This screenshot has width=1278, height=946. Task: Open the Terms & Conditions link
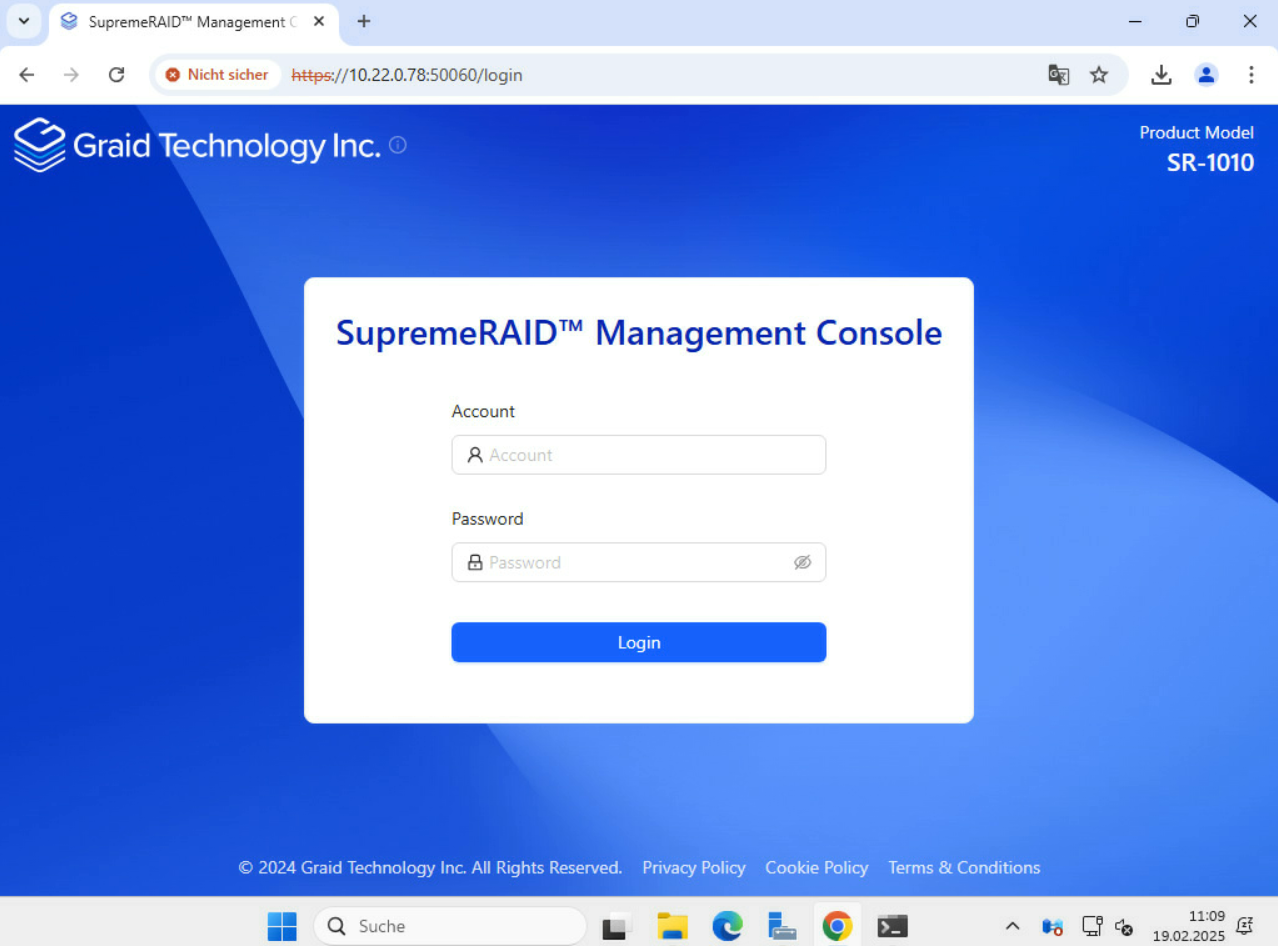point(964,868)
